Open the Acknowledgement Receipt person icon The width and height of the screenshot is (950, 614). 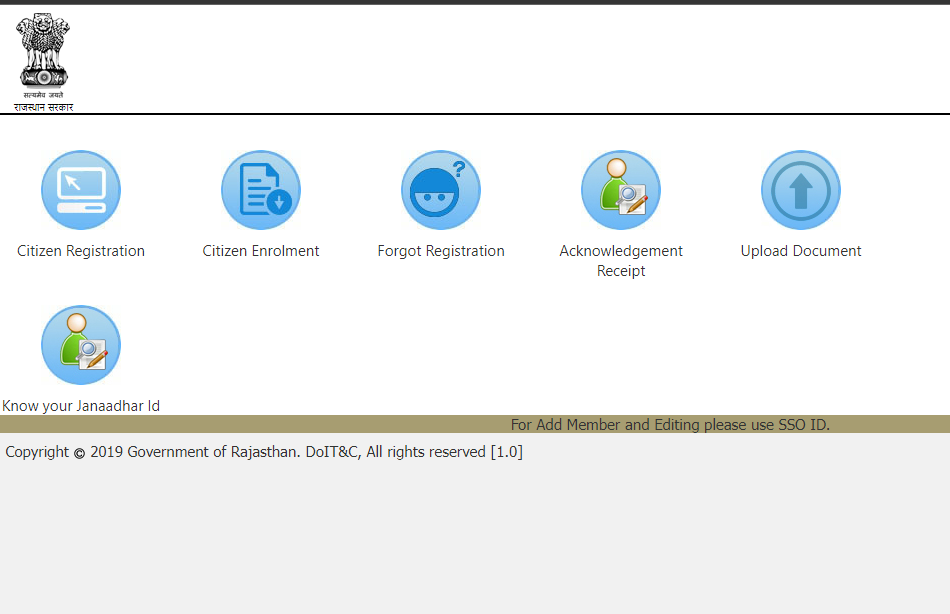621,190
